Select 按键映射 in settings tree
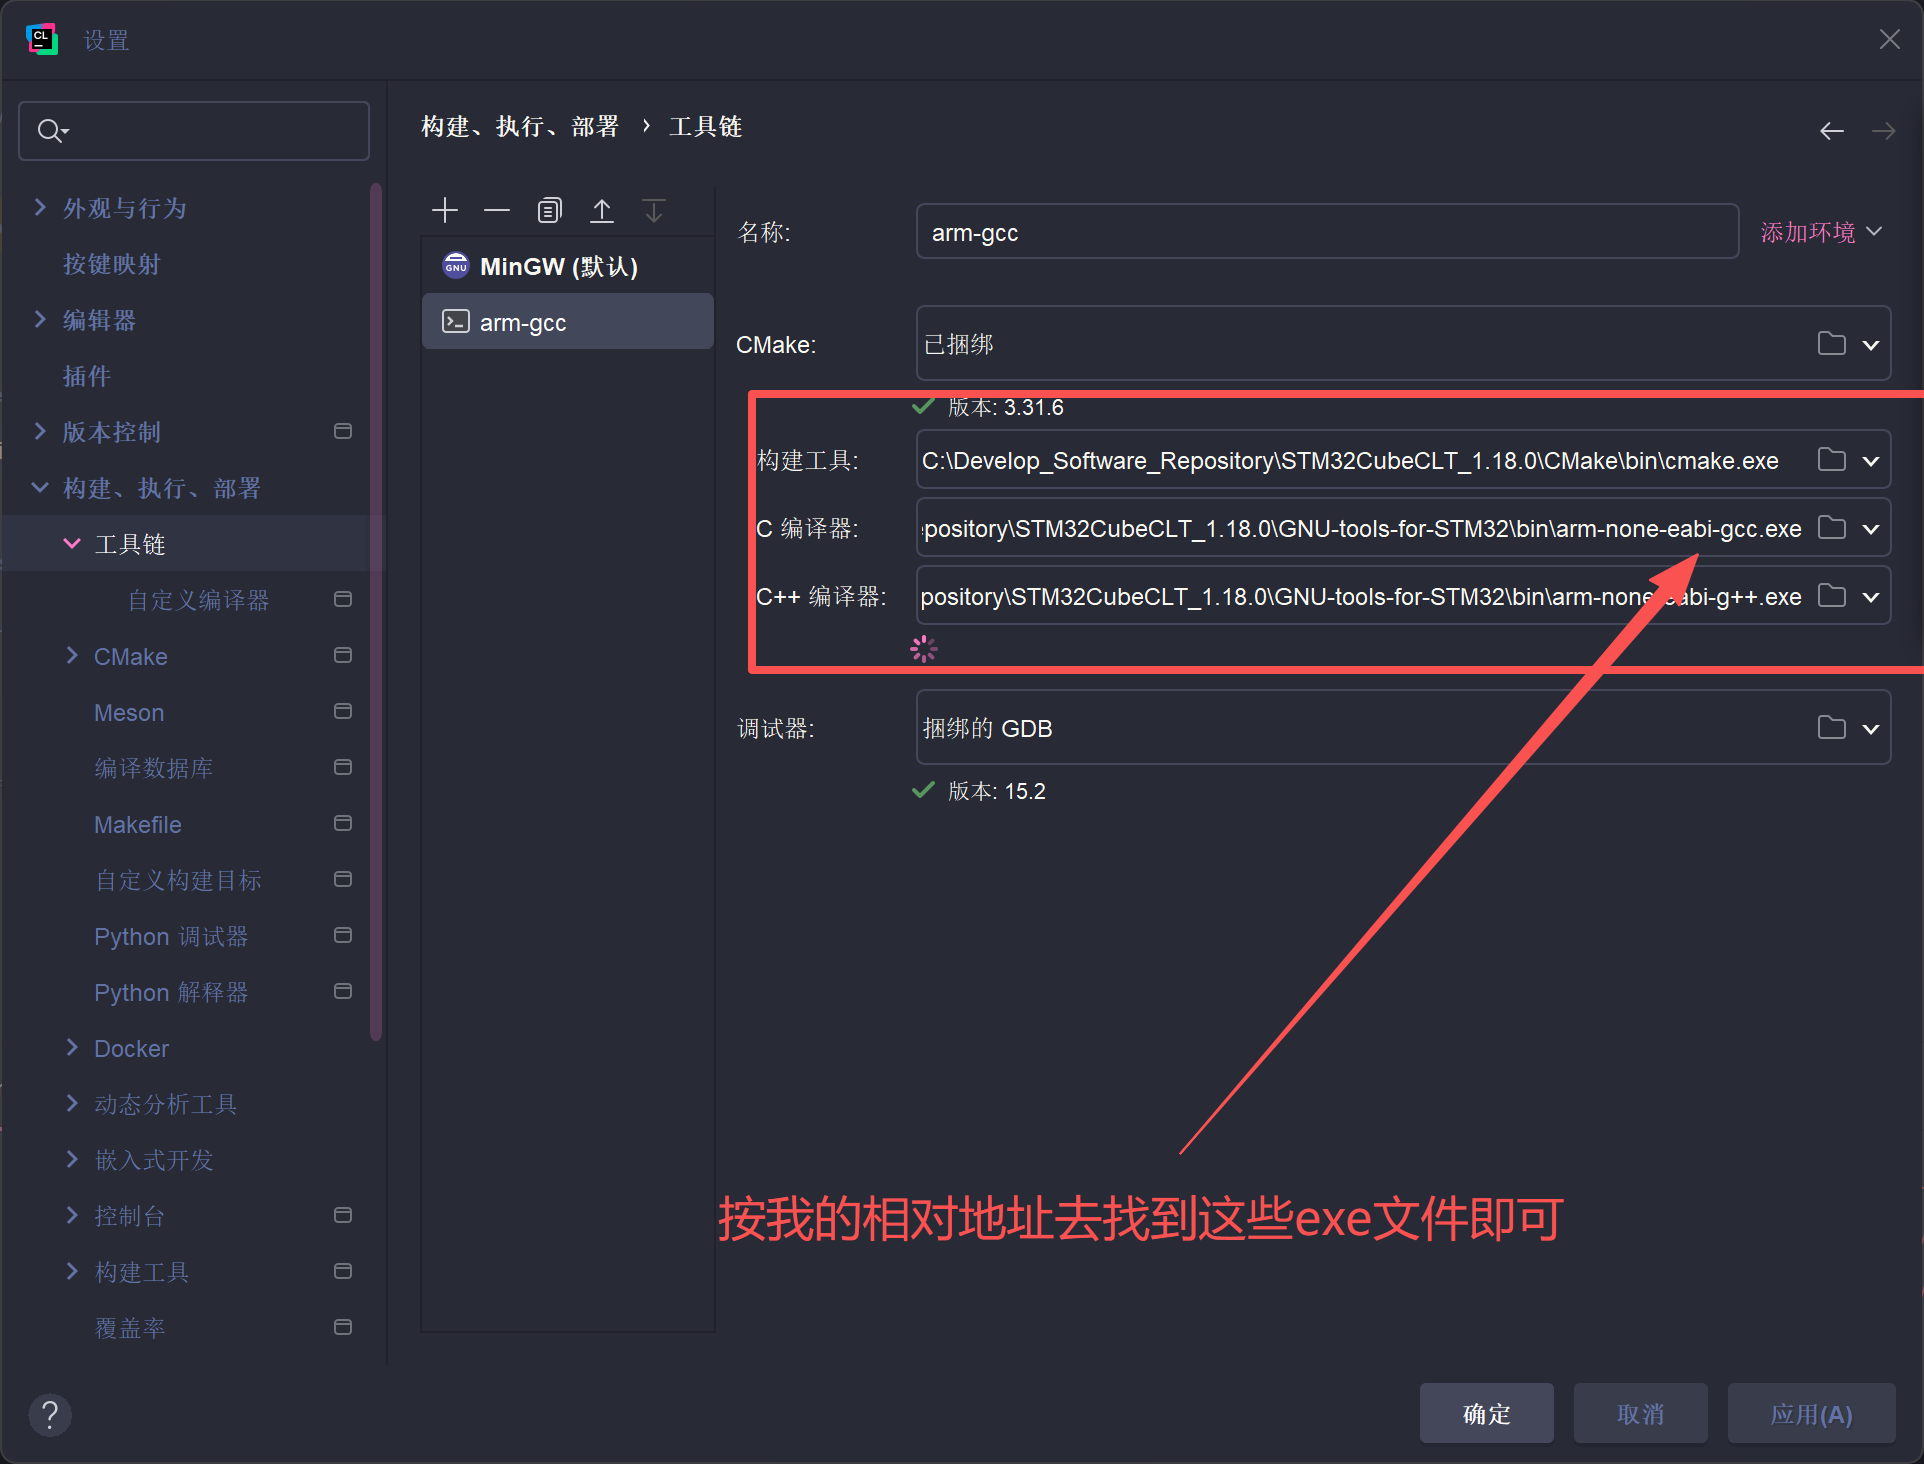 pyautogui.click(x=111, y=264)
